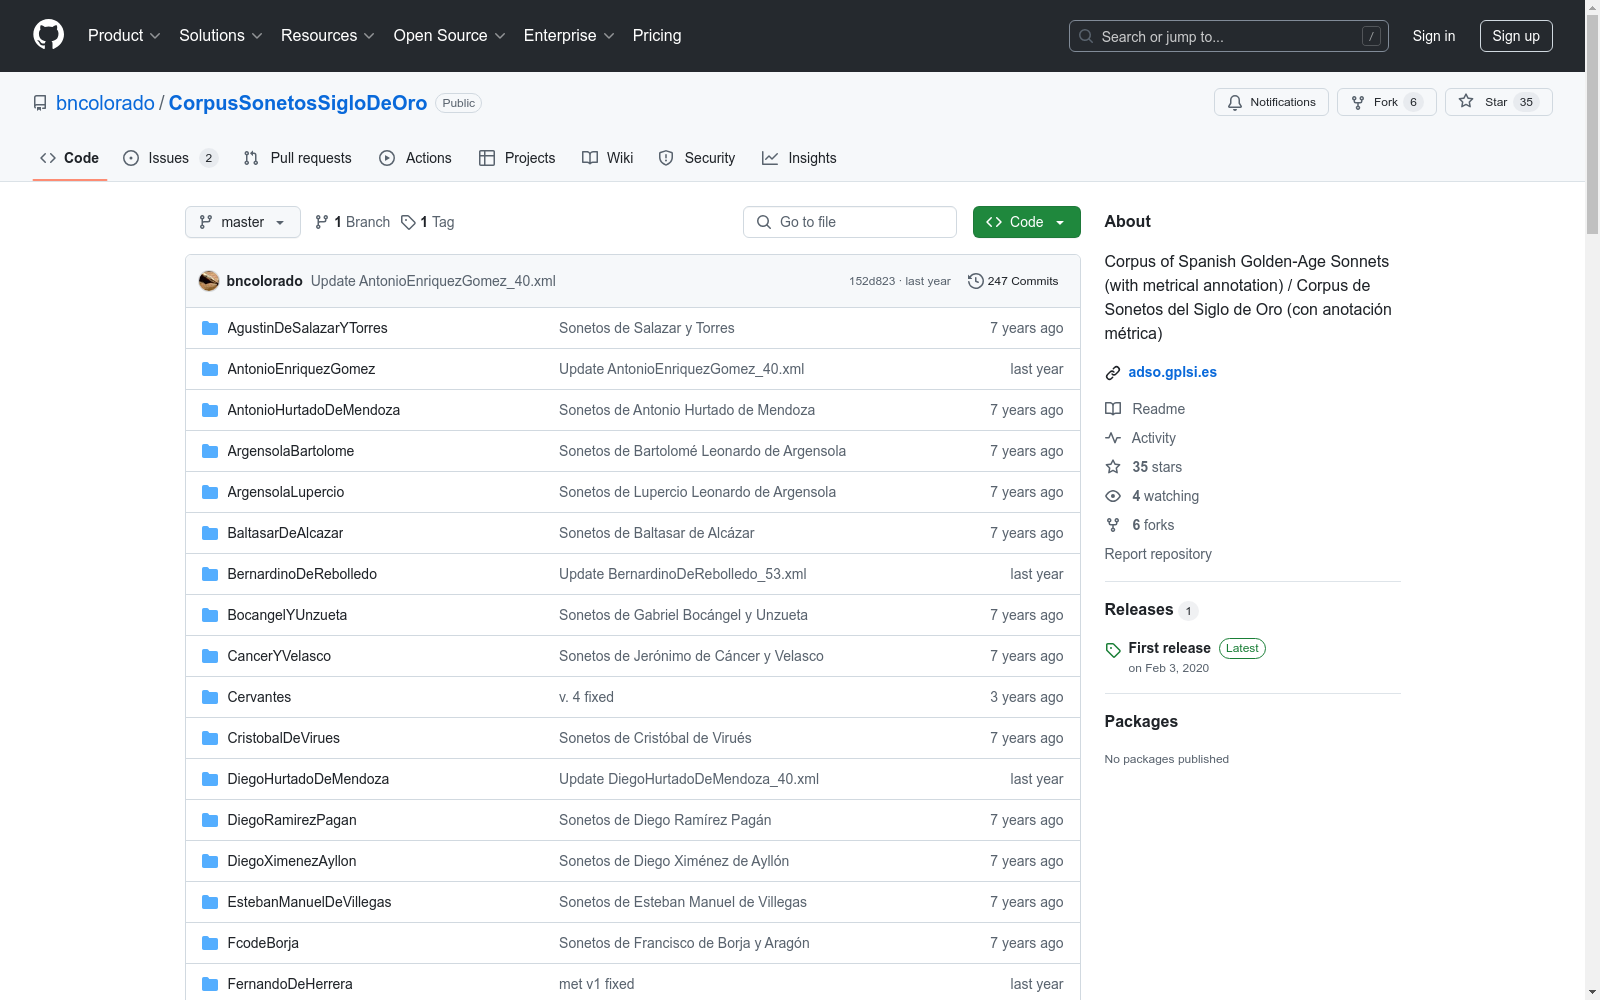Click the BaltasarDeAlcazar folder icon
1600x1000 pixels.
(210, 533)
